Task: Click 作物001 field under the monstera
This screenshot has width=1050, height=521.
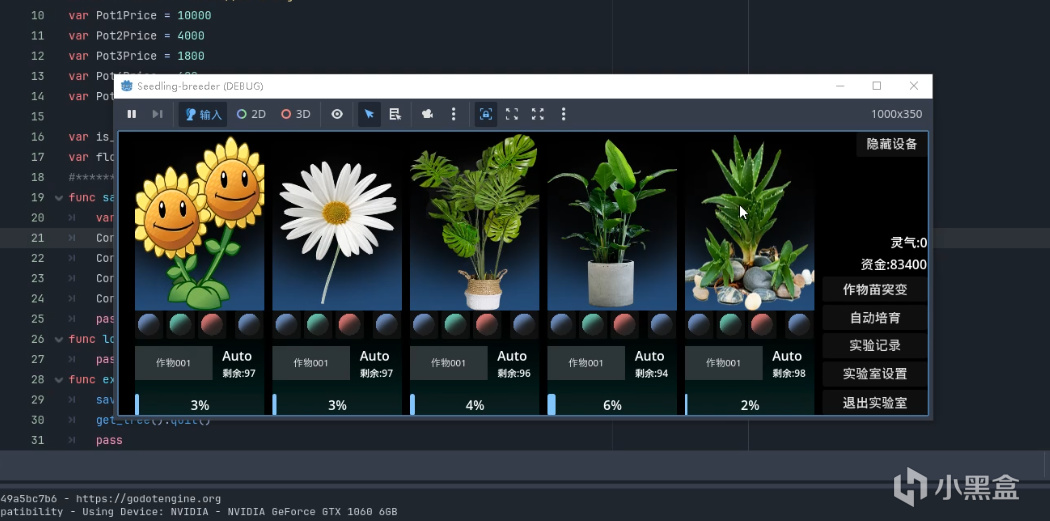Action: click(x=449, y=363)
